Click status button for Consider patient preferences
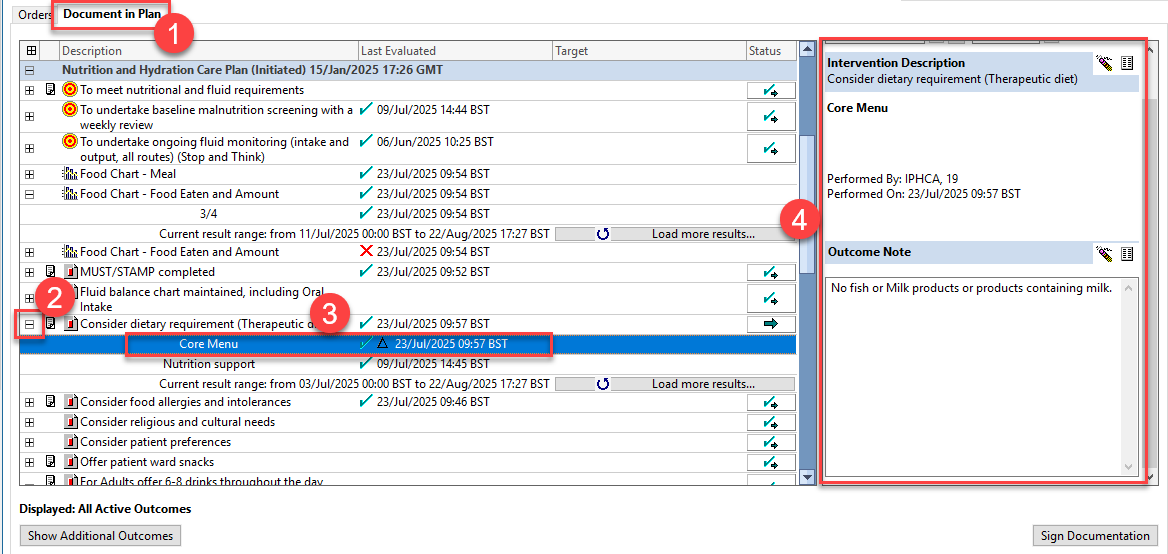Image resolution: width=1168 pixels, height=554 pixels. coord(771,442)
